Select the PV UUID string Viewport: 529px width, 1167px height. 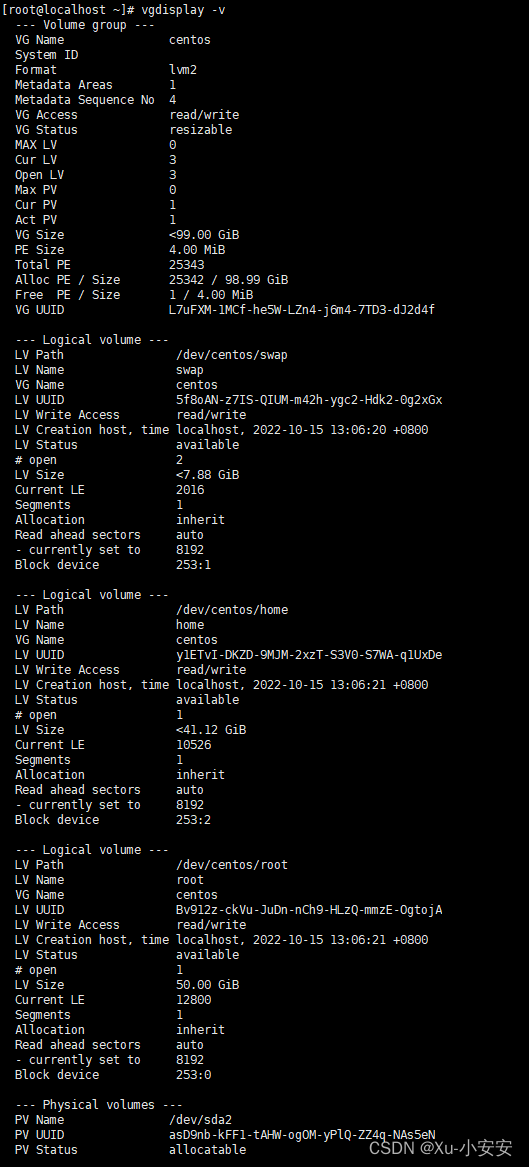(x=302, y=1135)
